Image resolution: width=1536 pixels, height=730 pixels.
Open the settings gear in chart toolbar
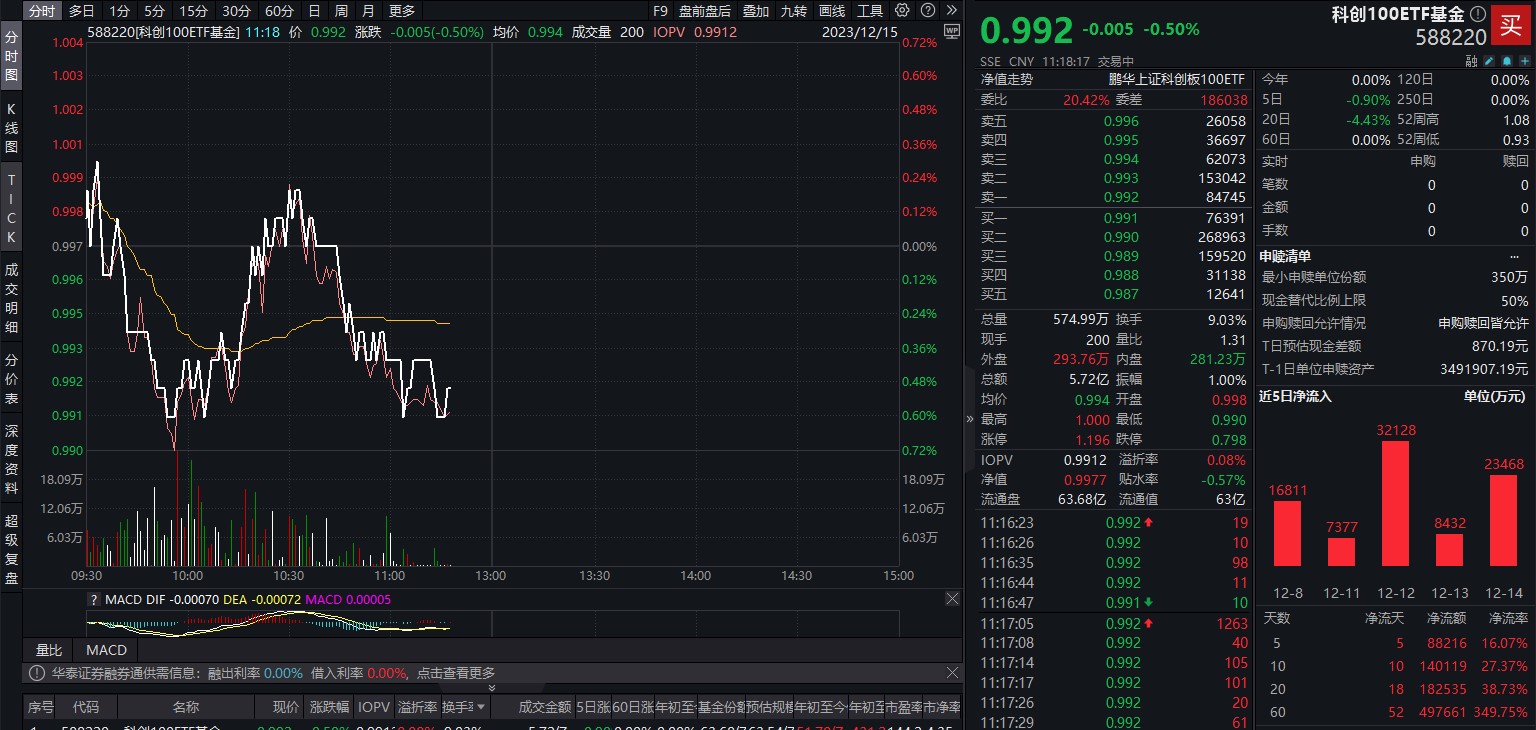click(902, 11)
